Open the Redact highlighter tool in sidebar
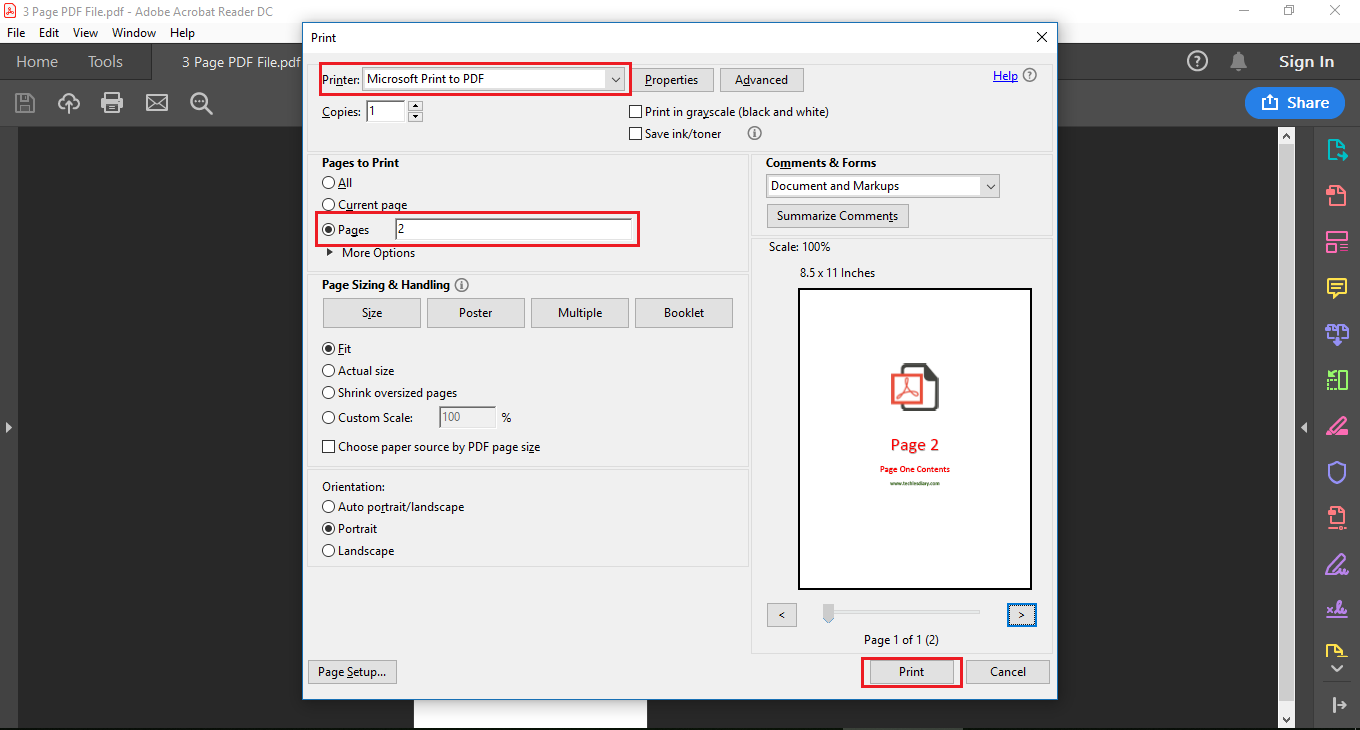This screenshot has width=1360, height=730. [x=1337, y=426]
